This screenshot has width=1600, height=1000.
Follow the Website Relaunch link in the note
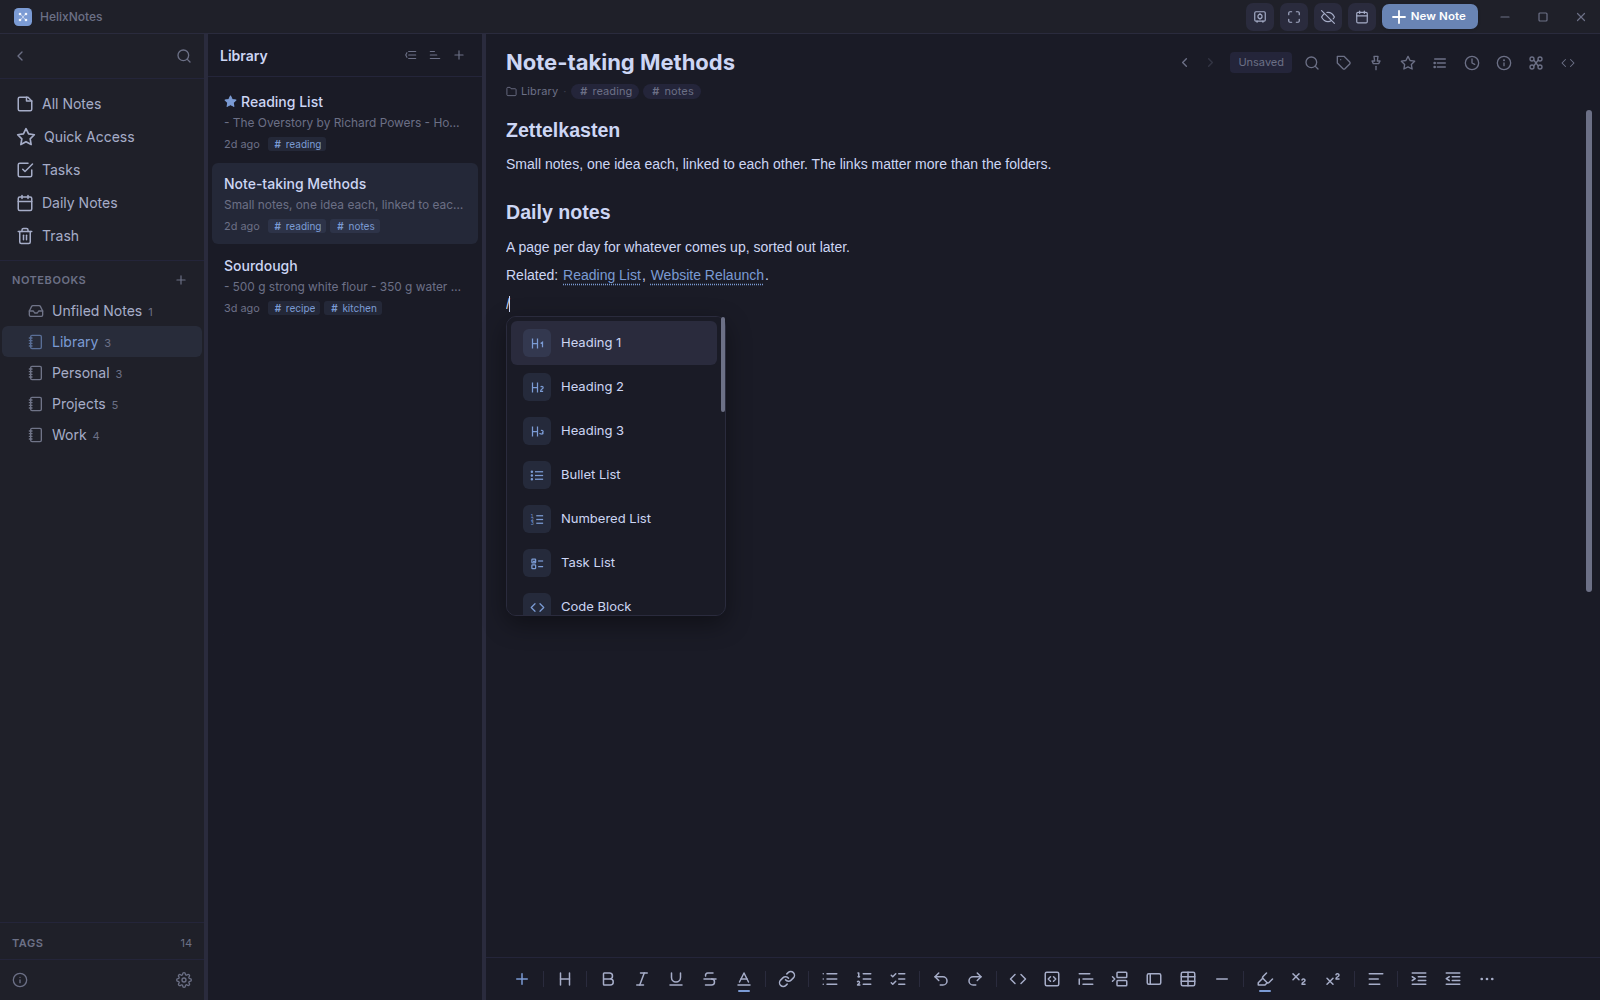(707, 275)
